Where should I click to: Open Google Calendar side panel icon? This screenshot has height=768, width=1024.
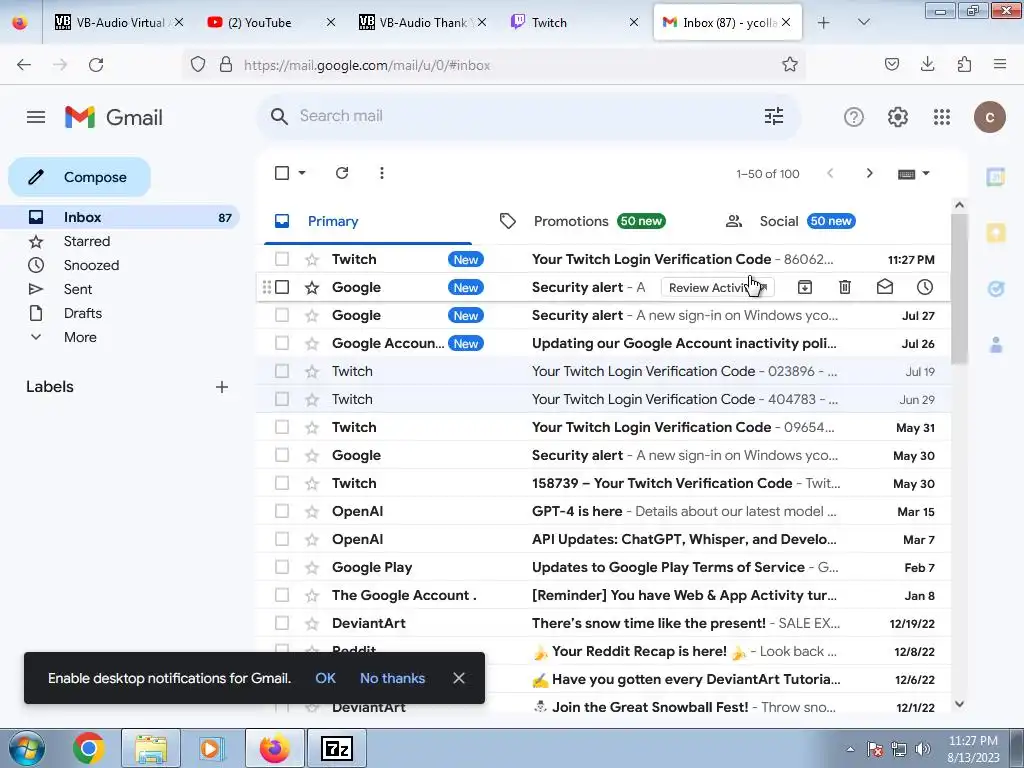click(995, 176)
